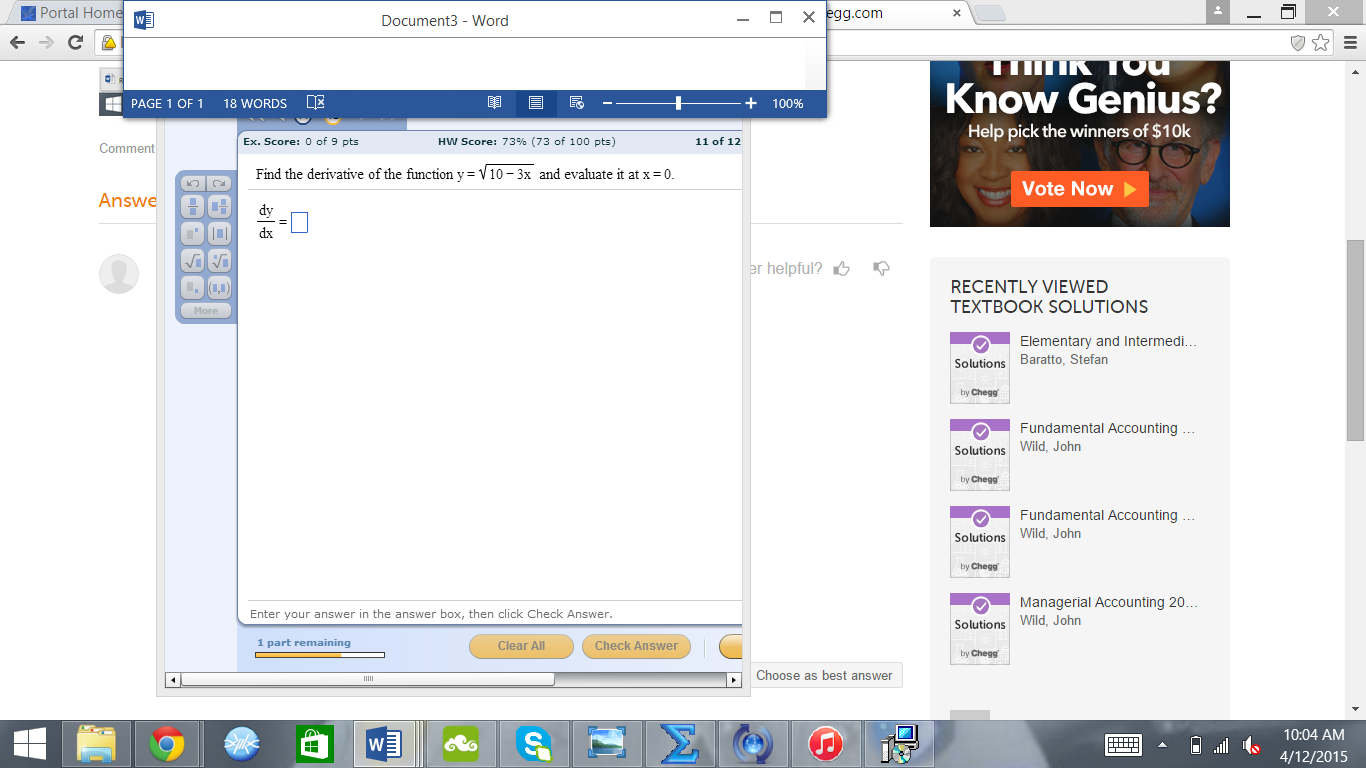Viewport: 1366px width, 768px height.
Task: Open the Sigma math app on the taskbar
Action: click(x=680, y=744)
